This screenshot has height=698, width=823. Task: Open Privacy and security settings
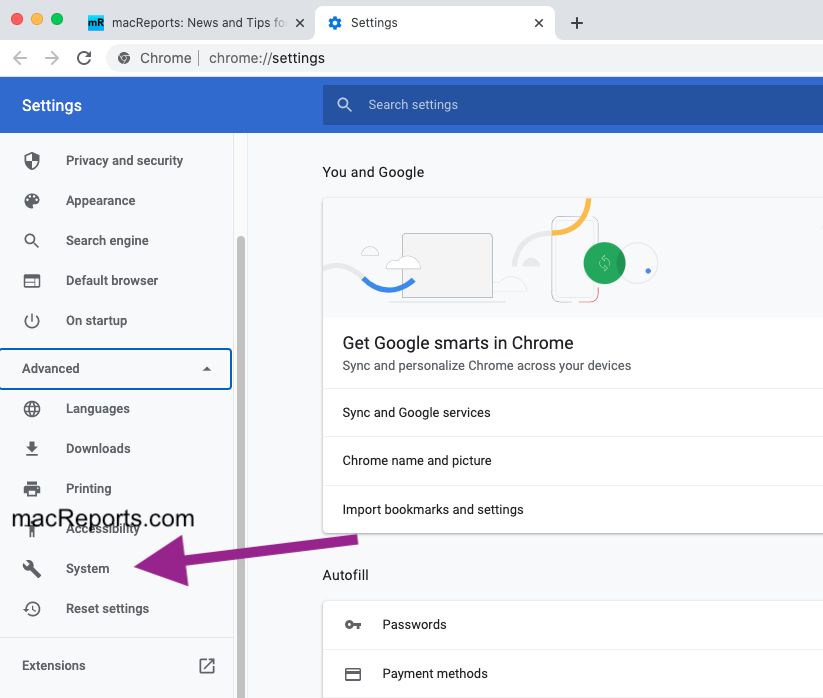click(x=117, y=161)
